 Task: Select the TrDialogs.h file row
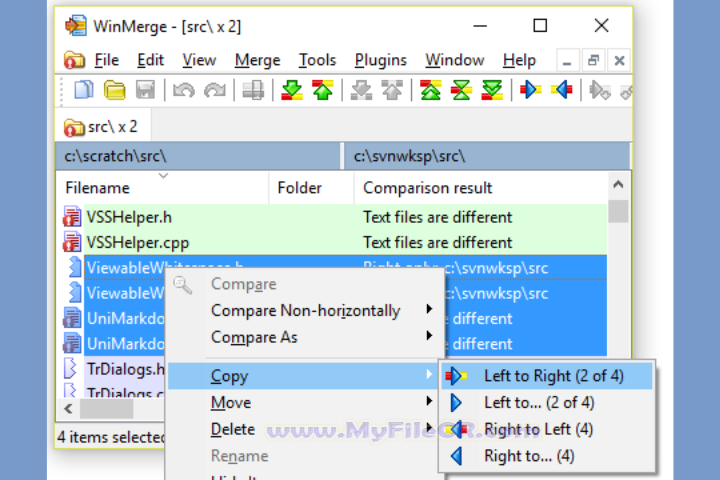click(x=113, y=368)
